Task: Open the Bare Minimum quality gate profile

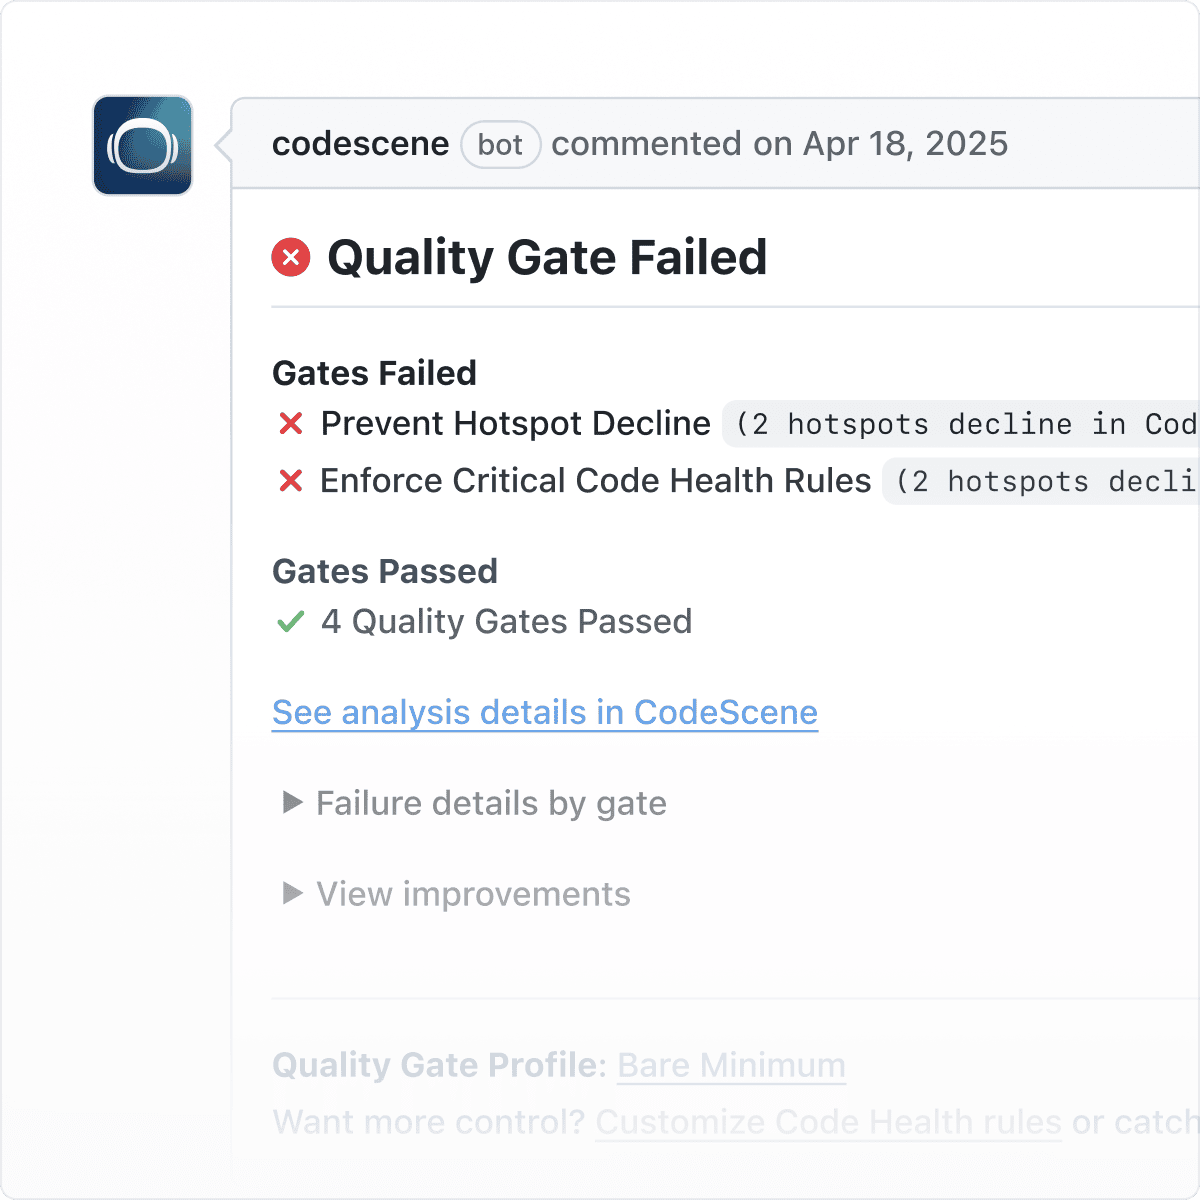Action: 731,1066
